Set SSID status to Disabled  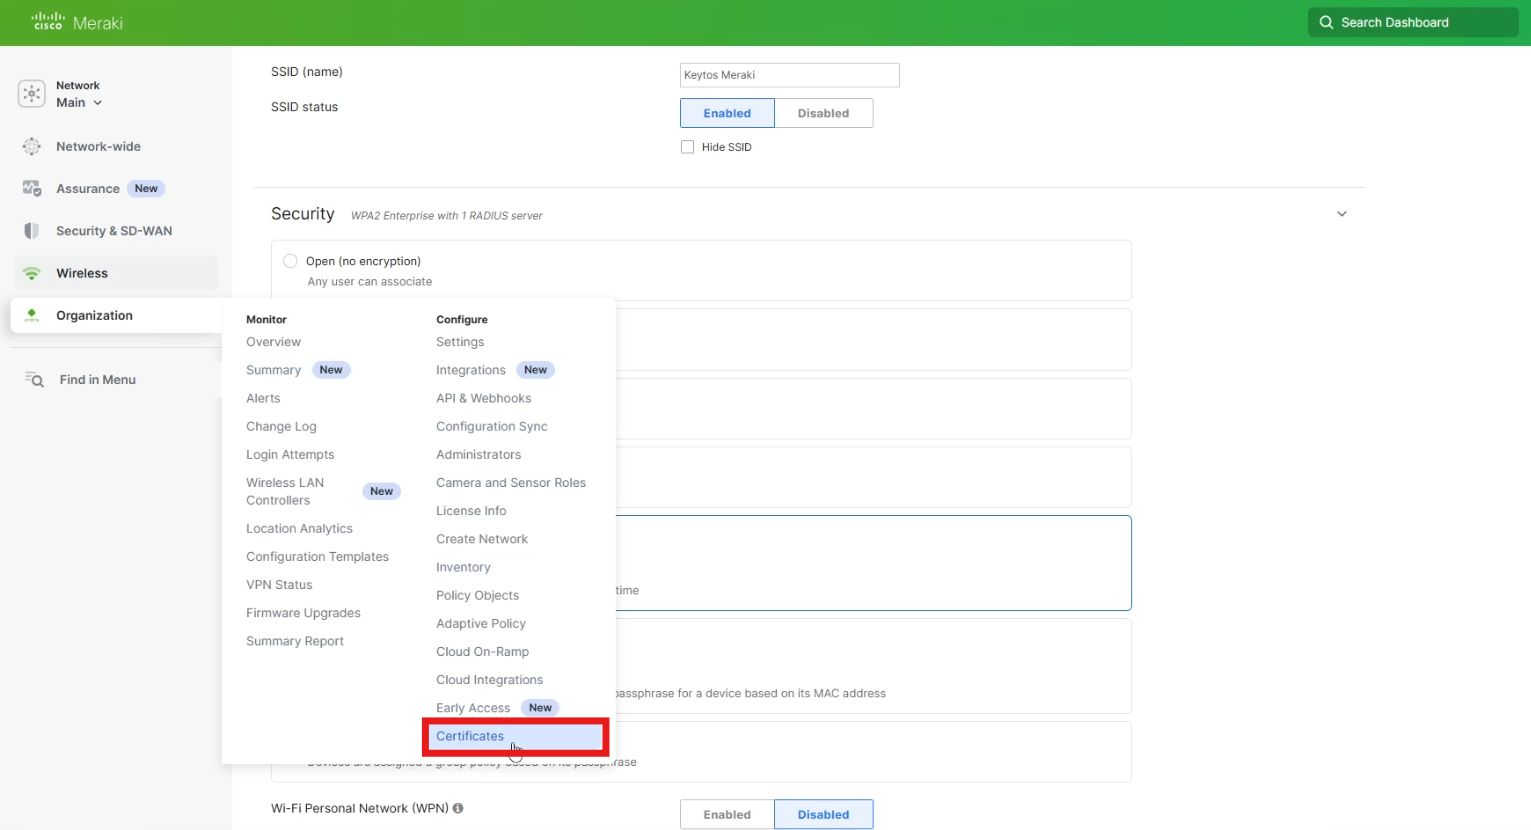823,113
